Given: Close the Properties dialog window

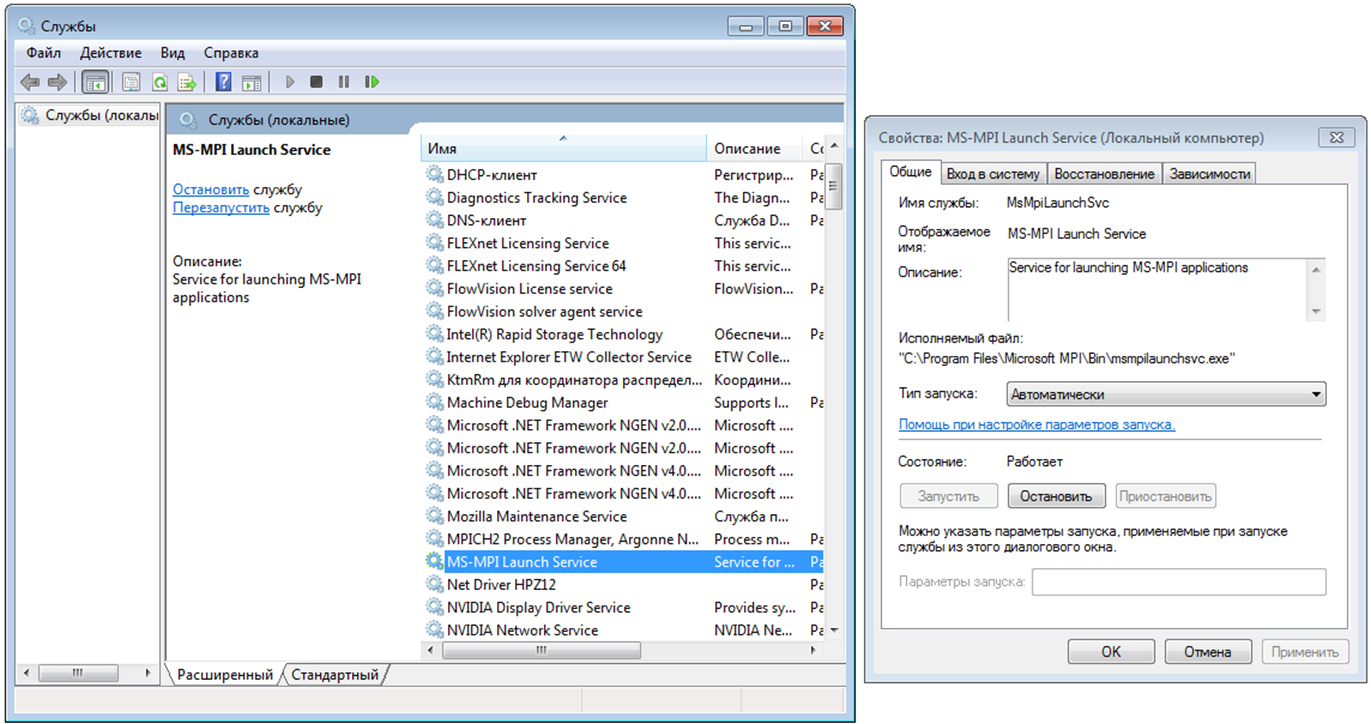Looking at the screenshot, I should point(1337,138).
